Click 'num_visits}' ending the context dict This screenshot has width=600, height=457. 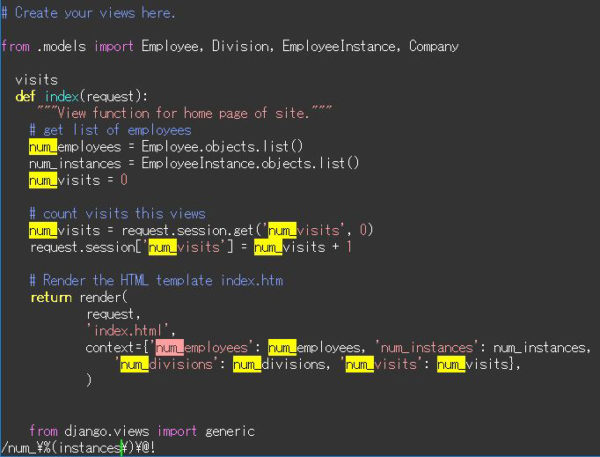coord(476,364)
